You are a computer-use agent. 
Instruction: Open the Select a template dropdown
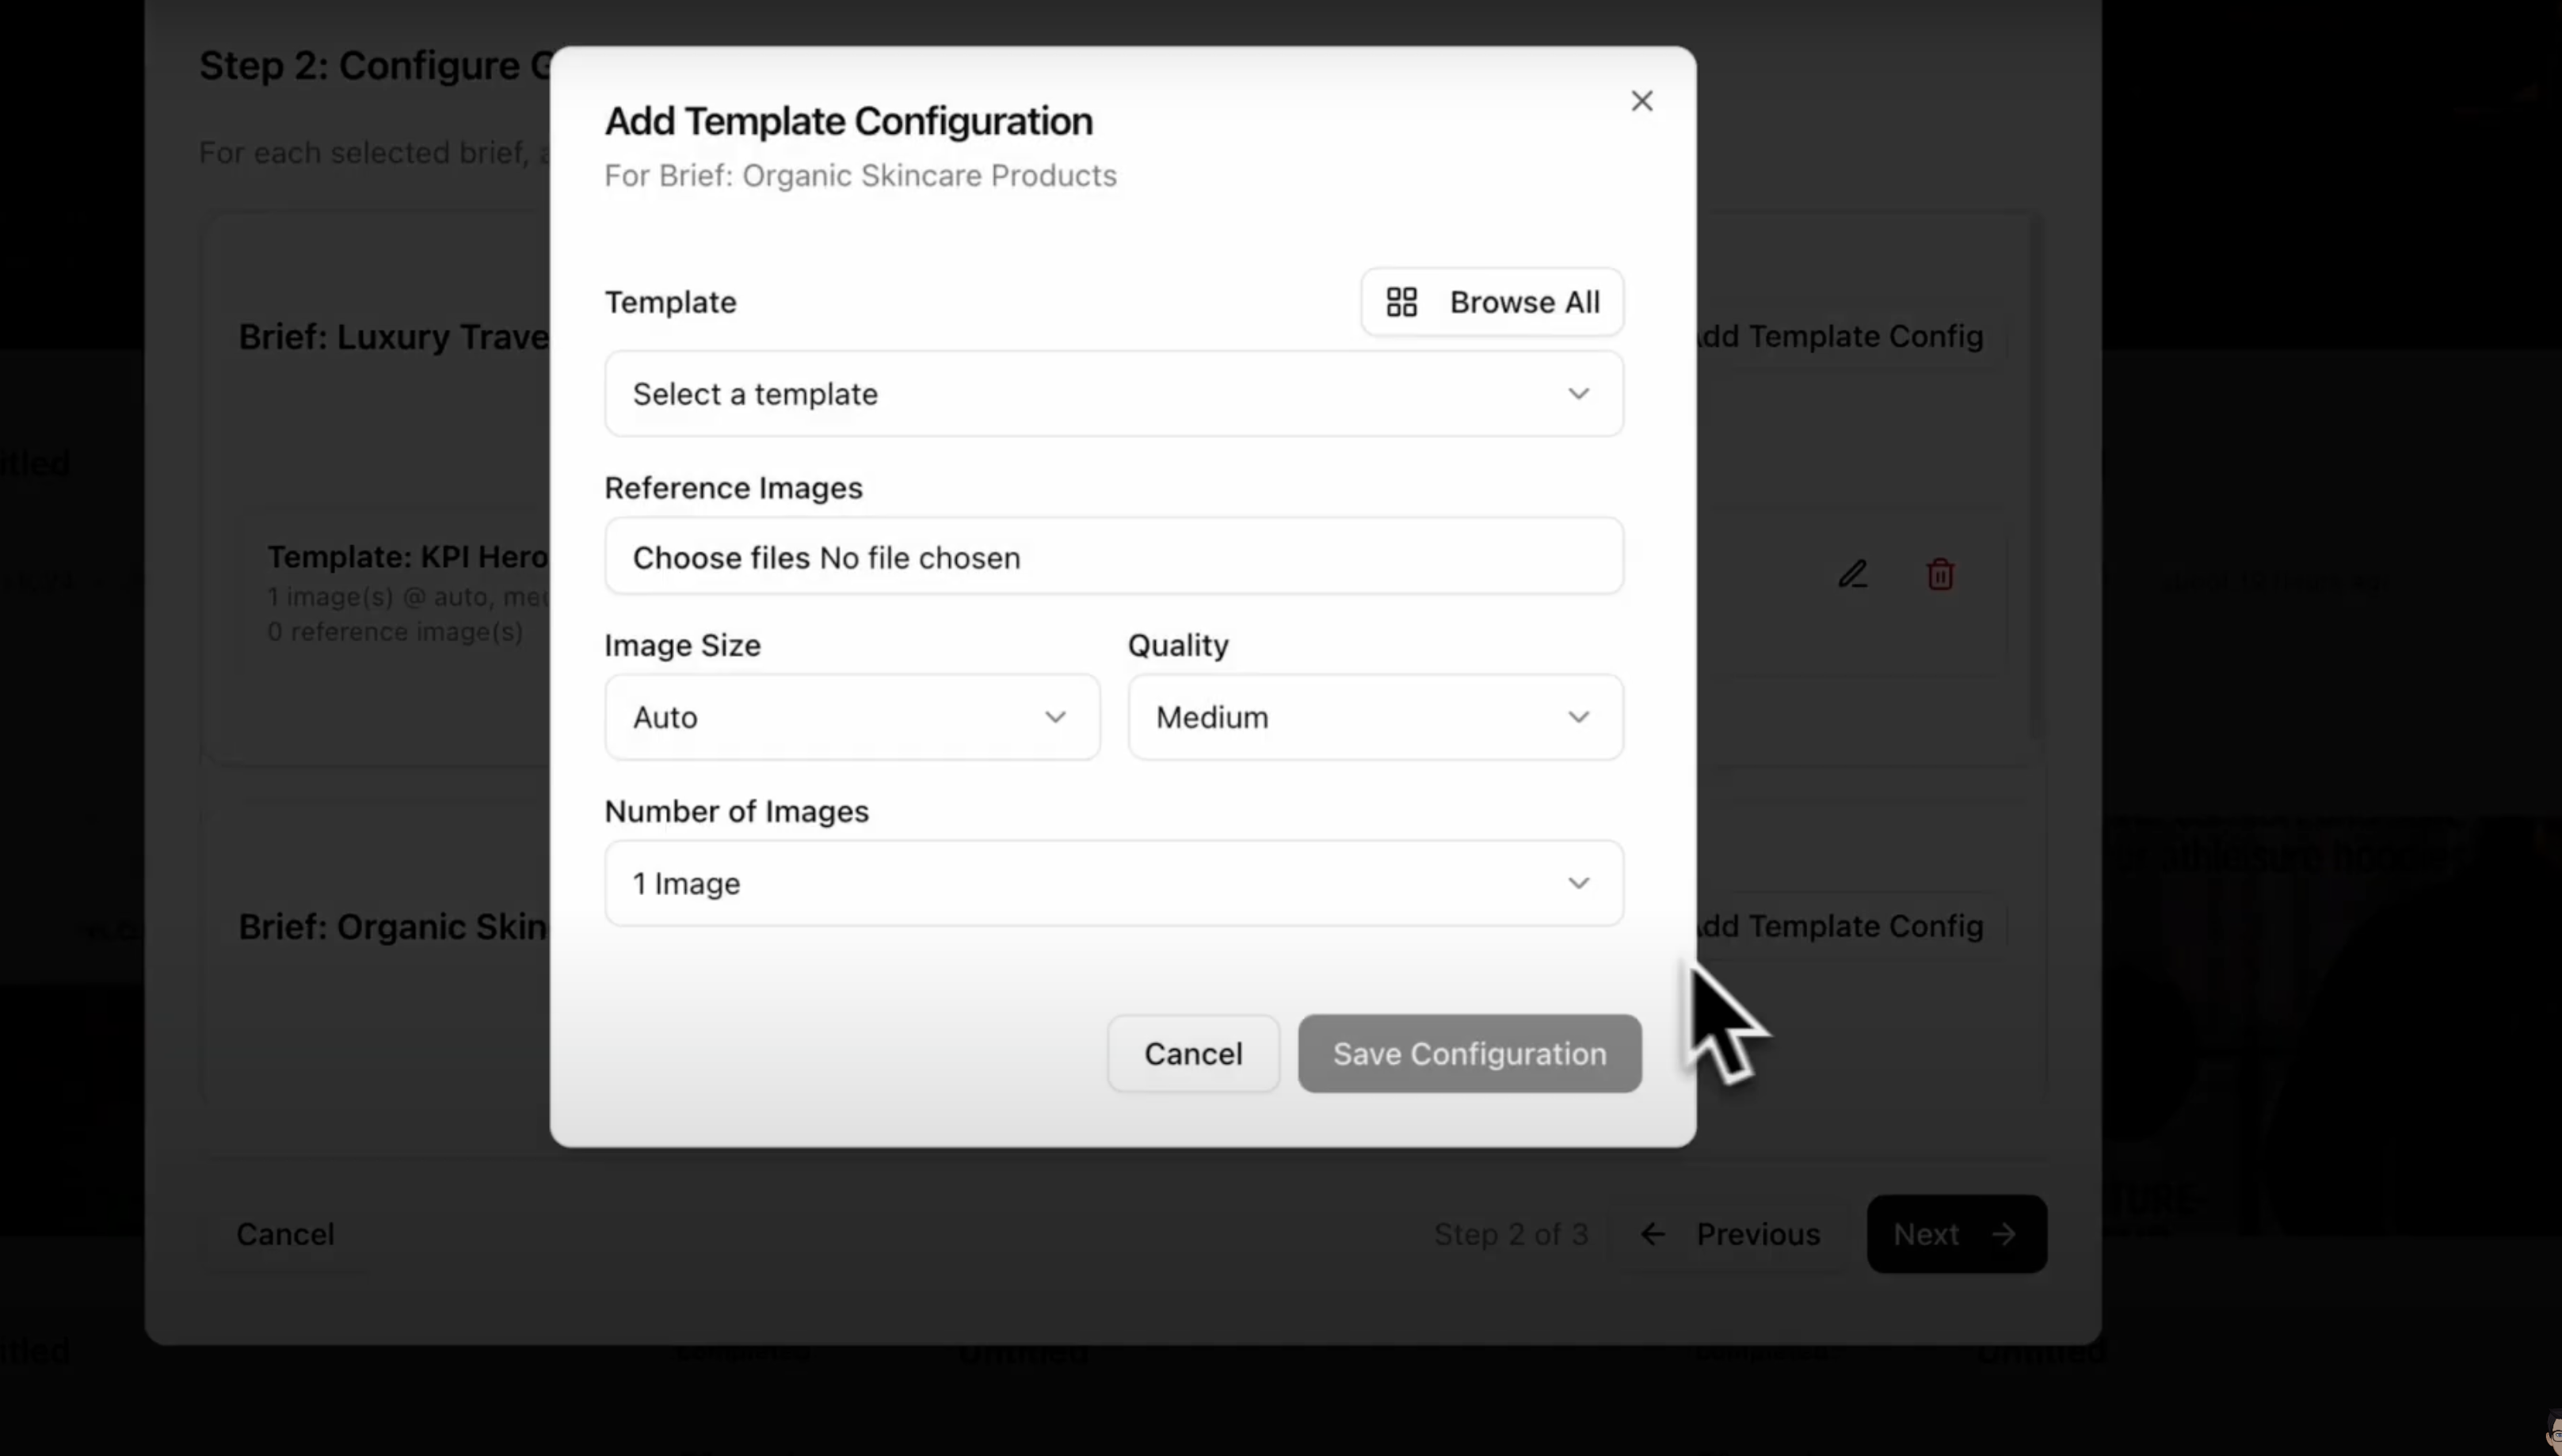point(1114,394)
